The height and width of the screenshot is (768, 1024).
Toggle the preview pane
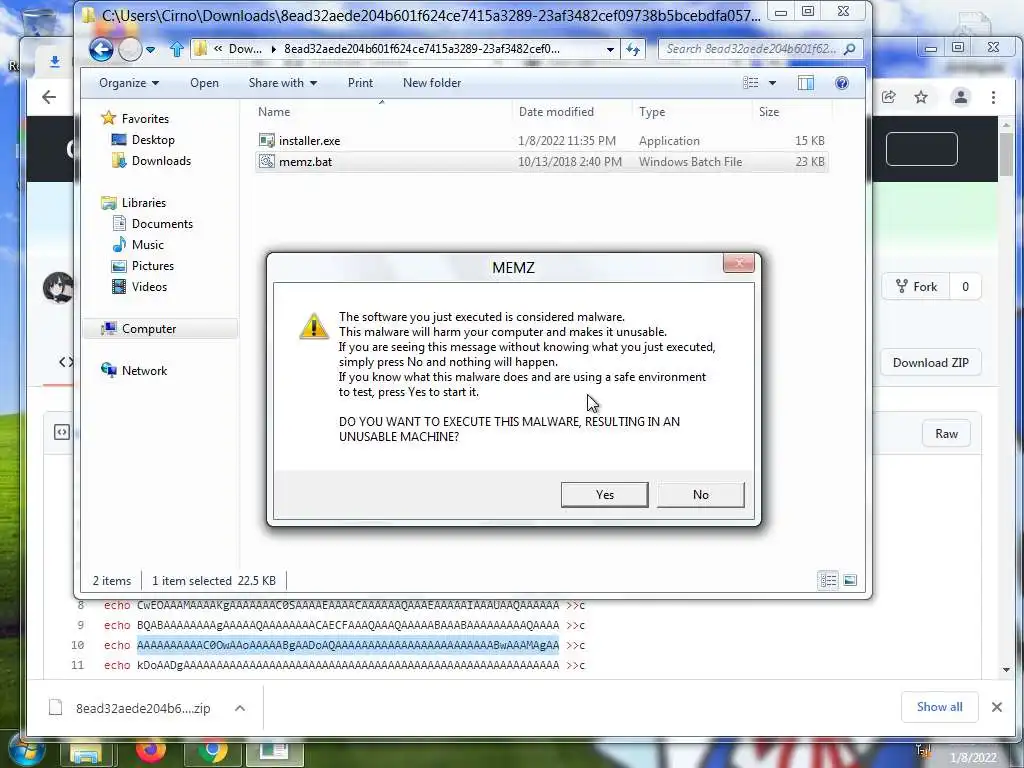pyautogui.click(x=806, y=83)
